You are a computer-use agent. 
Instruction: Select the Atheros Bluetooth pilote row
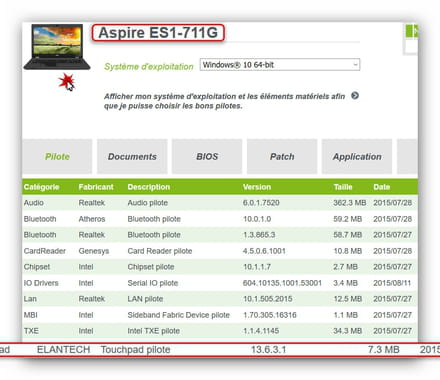point(220,219)
